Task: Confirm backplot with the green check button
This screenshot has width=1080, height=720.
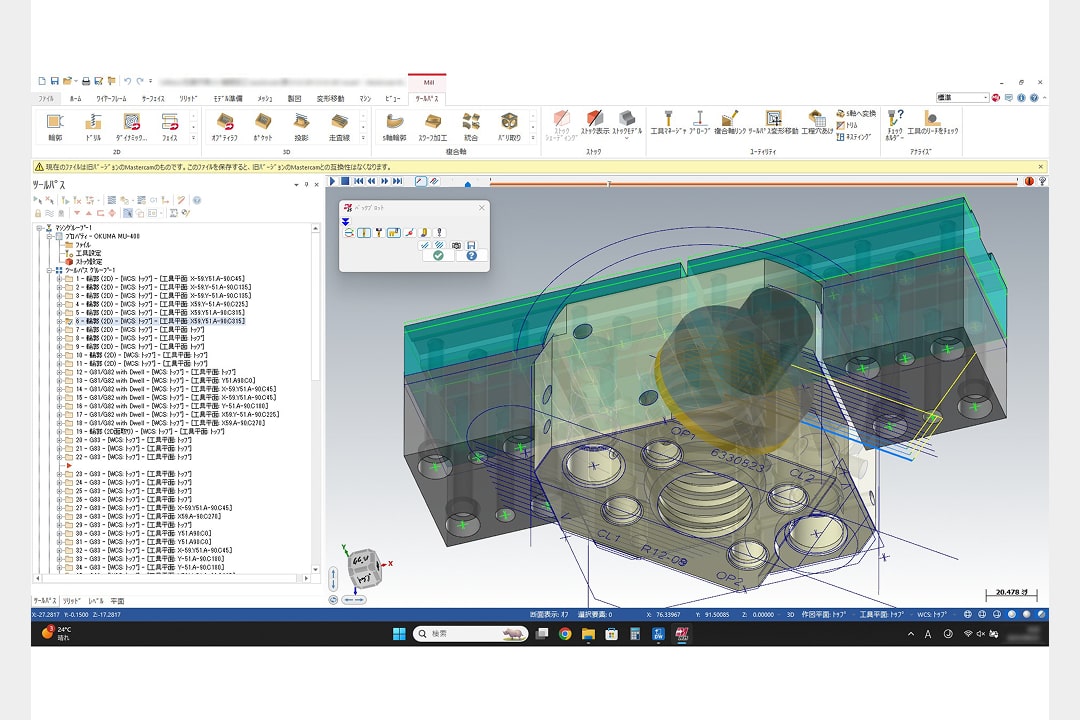Action: pos(438,255)
